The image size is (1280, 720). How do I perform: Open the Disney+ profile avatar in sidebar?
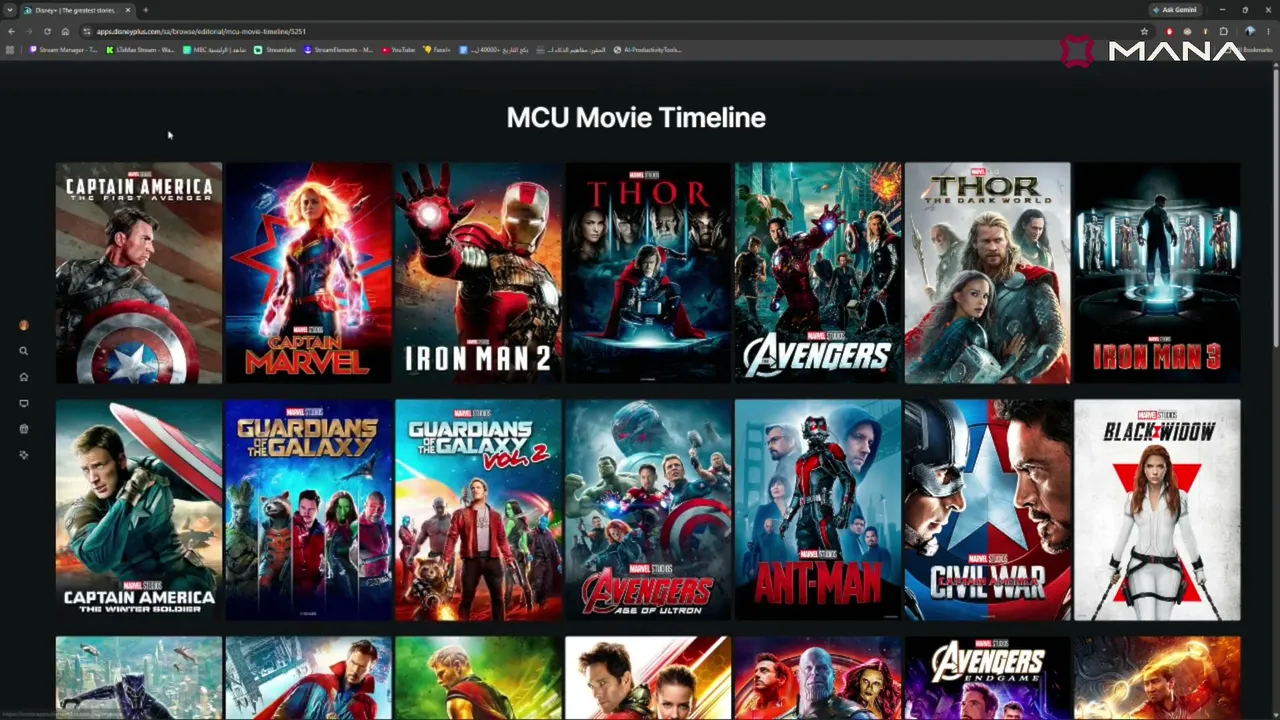pyautogui.click(x=23, y=325)
